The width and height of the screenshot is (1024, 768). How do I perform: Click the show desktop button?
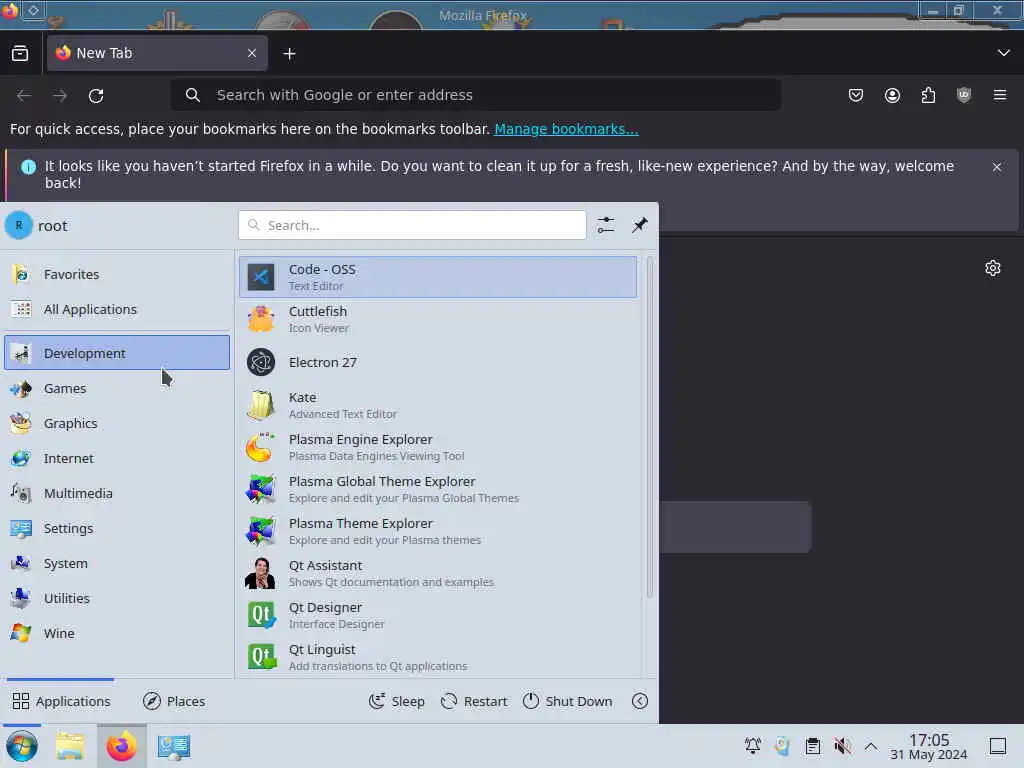click(998, 746)
